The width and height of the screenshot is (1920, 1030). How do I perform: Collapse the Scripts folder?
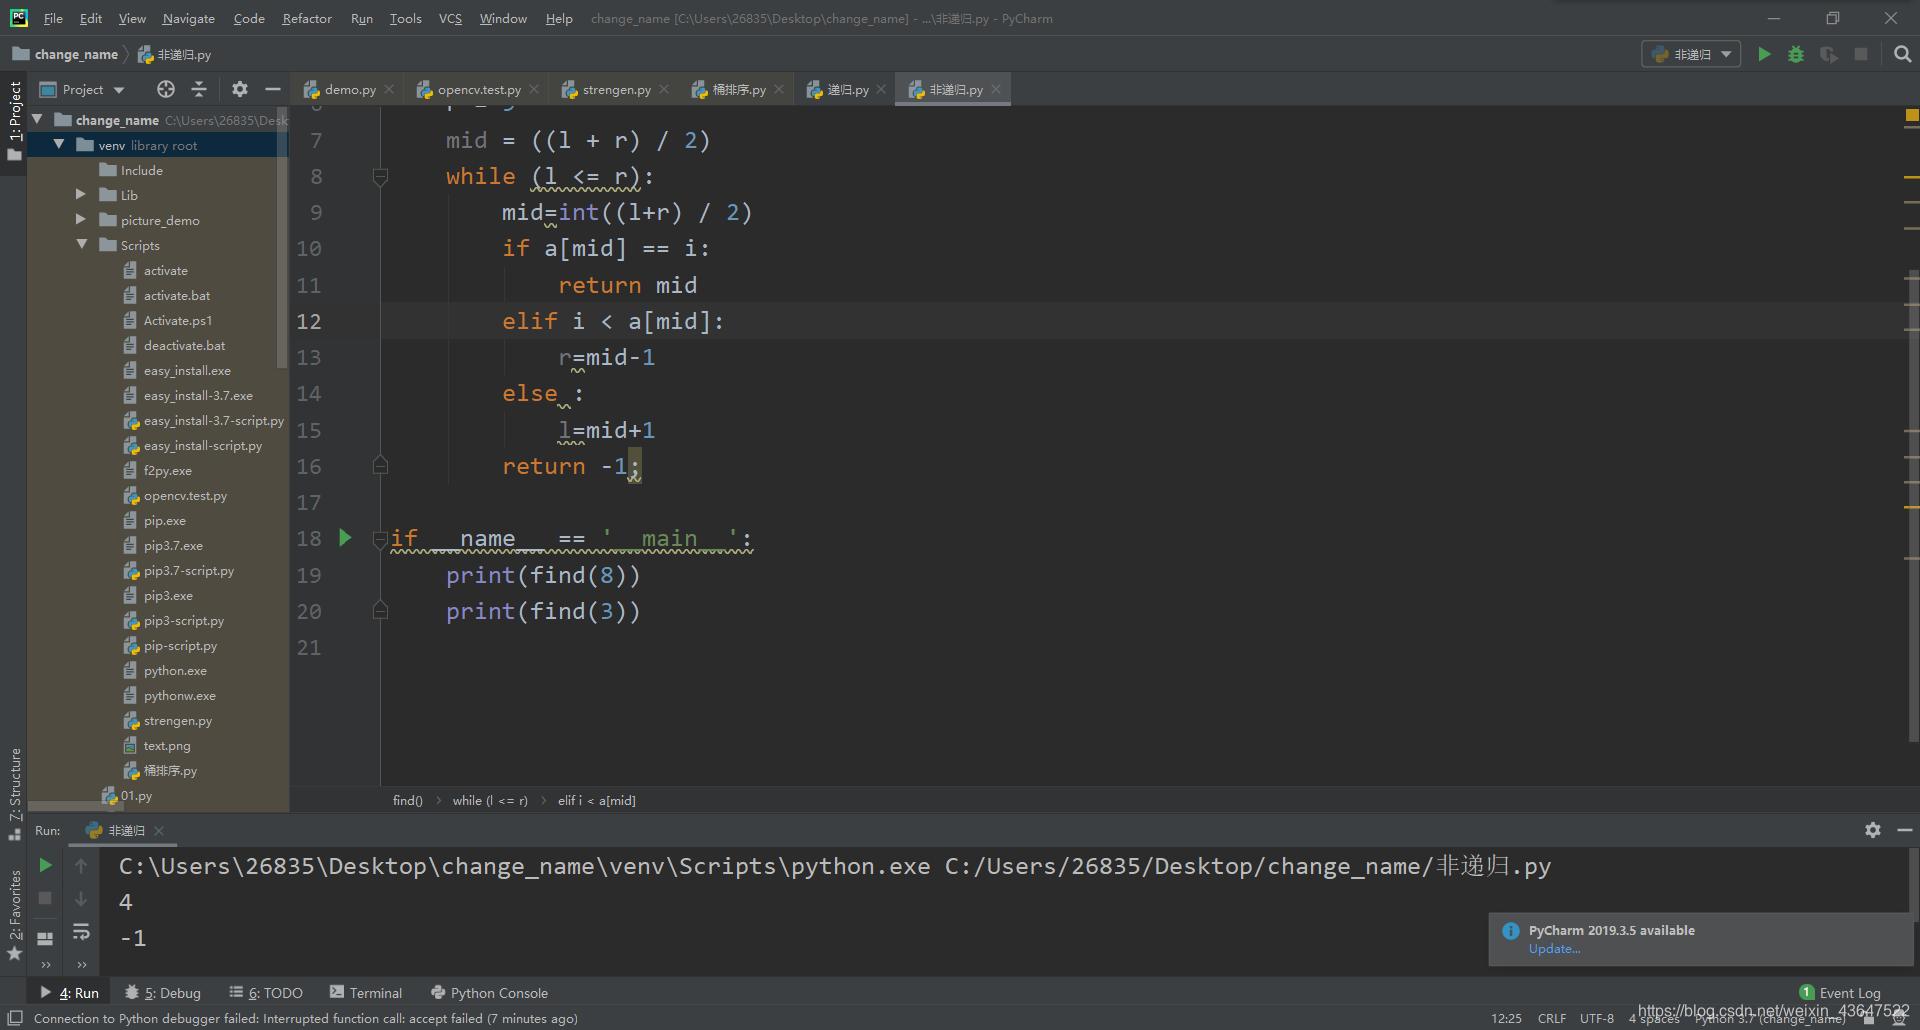coord(82,244)
